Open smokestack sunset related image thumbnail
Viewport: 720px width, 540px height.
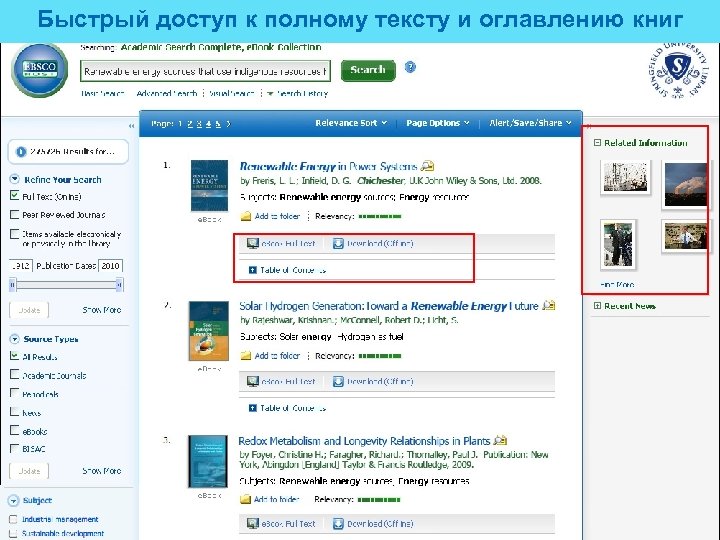686,185
